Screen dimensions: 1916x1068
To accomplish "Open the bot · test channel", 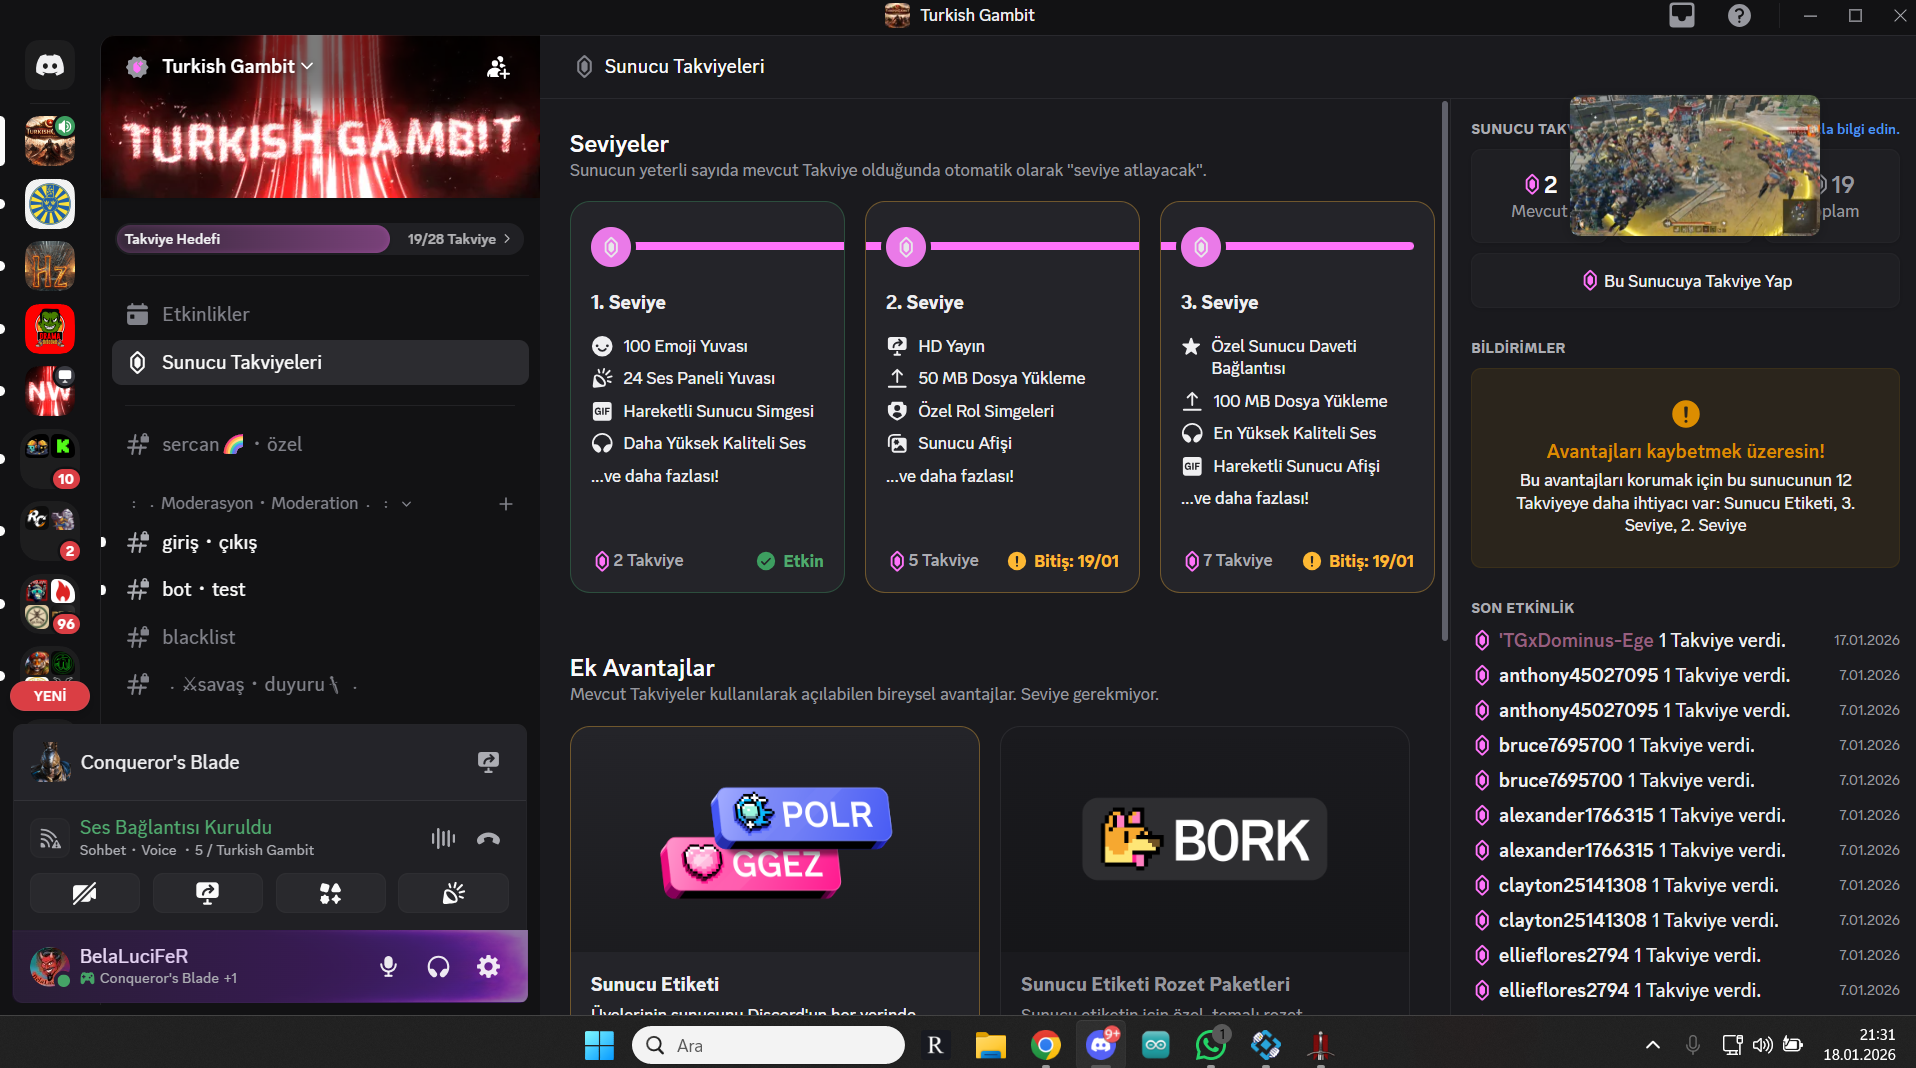I will 320,589.
